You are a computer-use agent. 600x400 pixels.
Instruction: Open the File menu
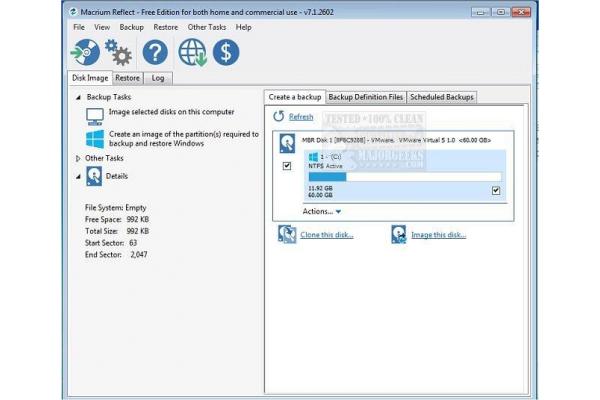[x=79, y=27]
